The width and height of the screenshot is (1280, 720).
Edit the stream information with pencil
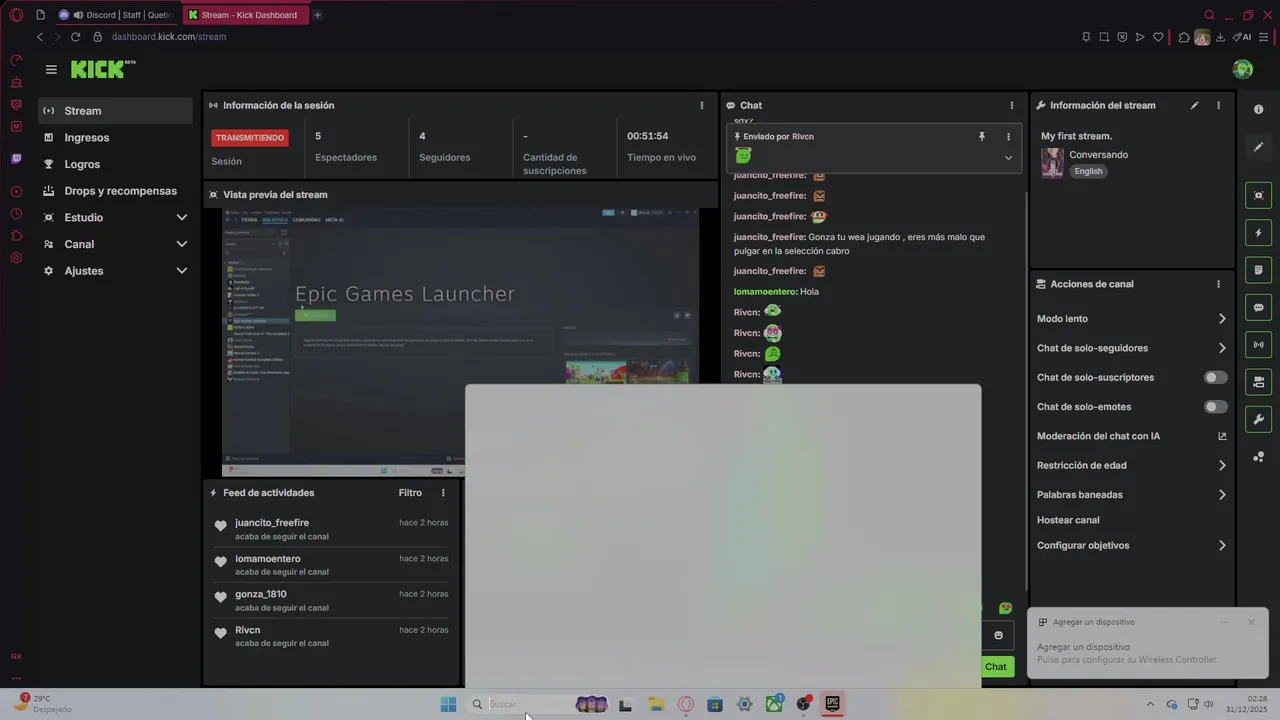tap(1194, 105)
